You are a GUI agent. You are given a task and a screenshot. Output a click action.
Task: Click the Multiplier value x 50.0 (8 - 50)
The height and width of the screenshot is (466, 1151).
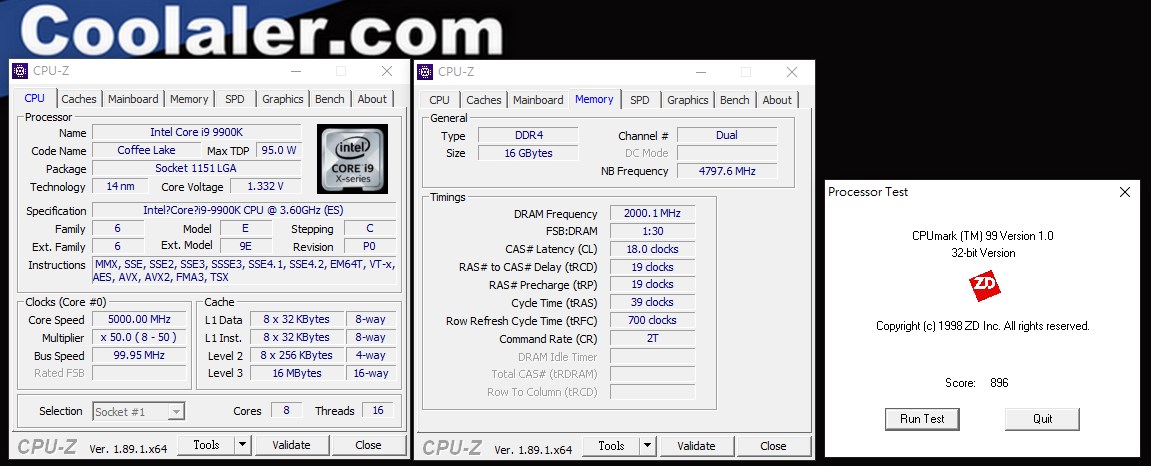(x=139, y=338)
